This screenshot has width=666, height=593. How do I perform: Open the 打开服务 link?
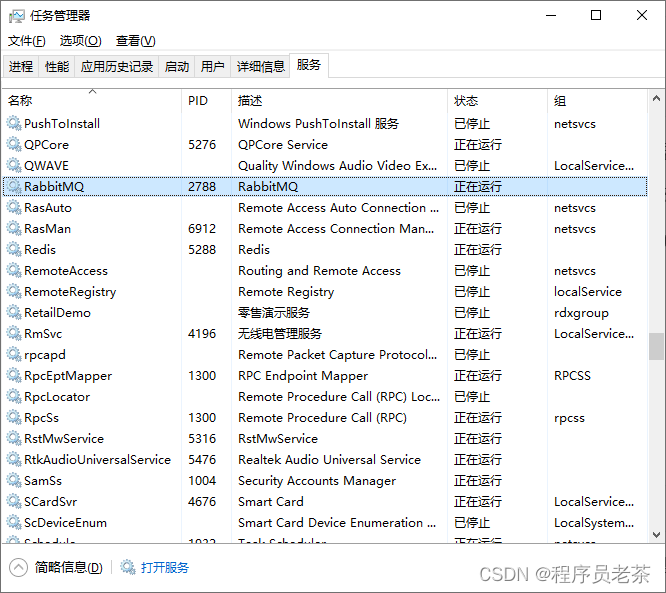165,568
